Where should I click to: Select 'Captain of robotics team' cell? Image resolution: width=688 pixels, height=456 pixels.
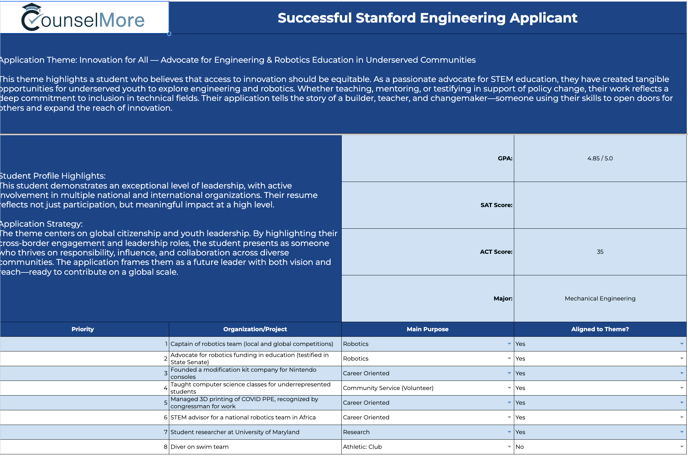pos(255,344)
